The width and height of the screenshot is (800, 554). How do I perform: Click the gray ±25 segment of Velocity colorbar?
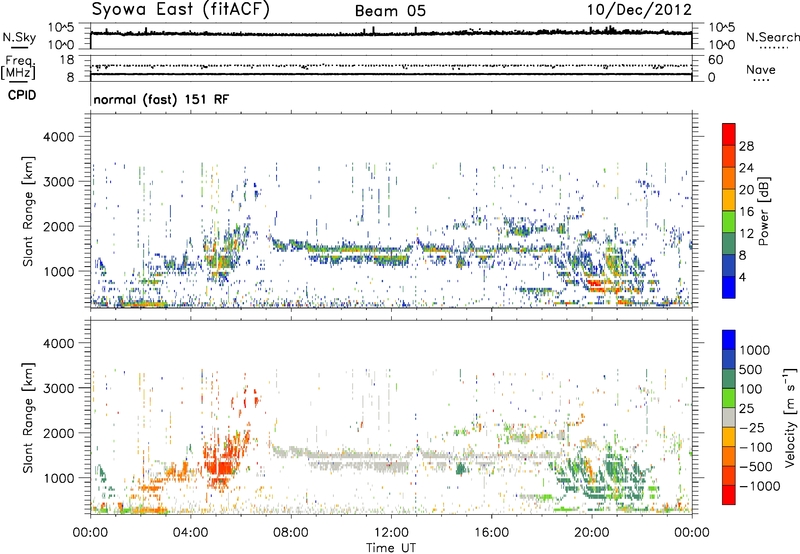point(729,417)
